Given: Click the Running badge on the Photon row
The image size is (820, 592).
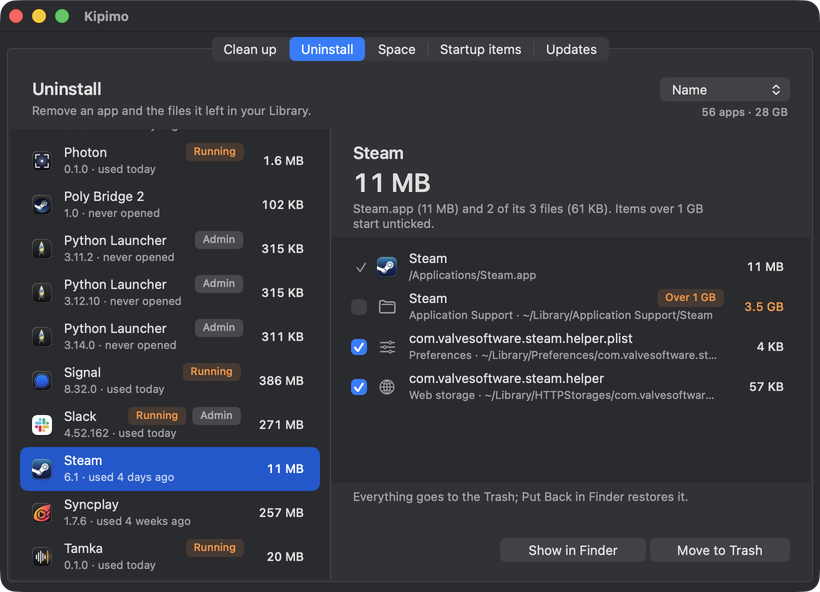Looking at the screenshot, I should point(214,152).
